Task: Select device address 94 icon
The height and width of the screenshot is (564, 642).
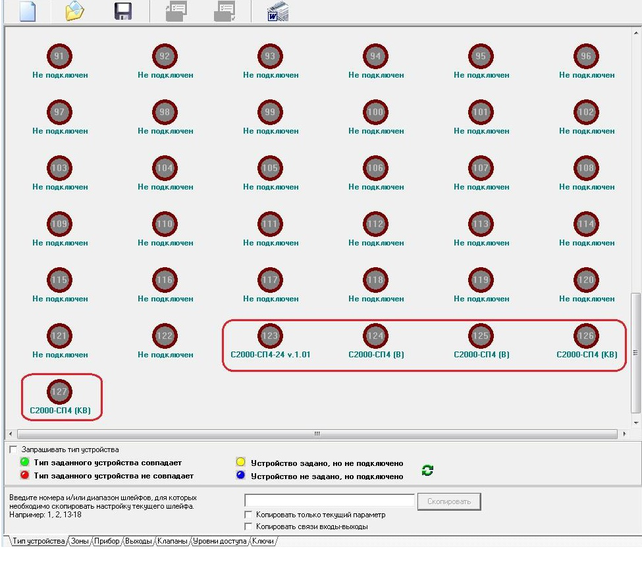Action: pos(375,56)
